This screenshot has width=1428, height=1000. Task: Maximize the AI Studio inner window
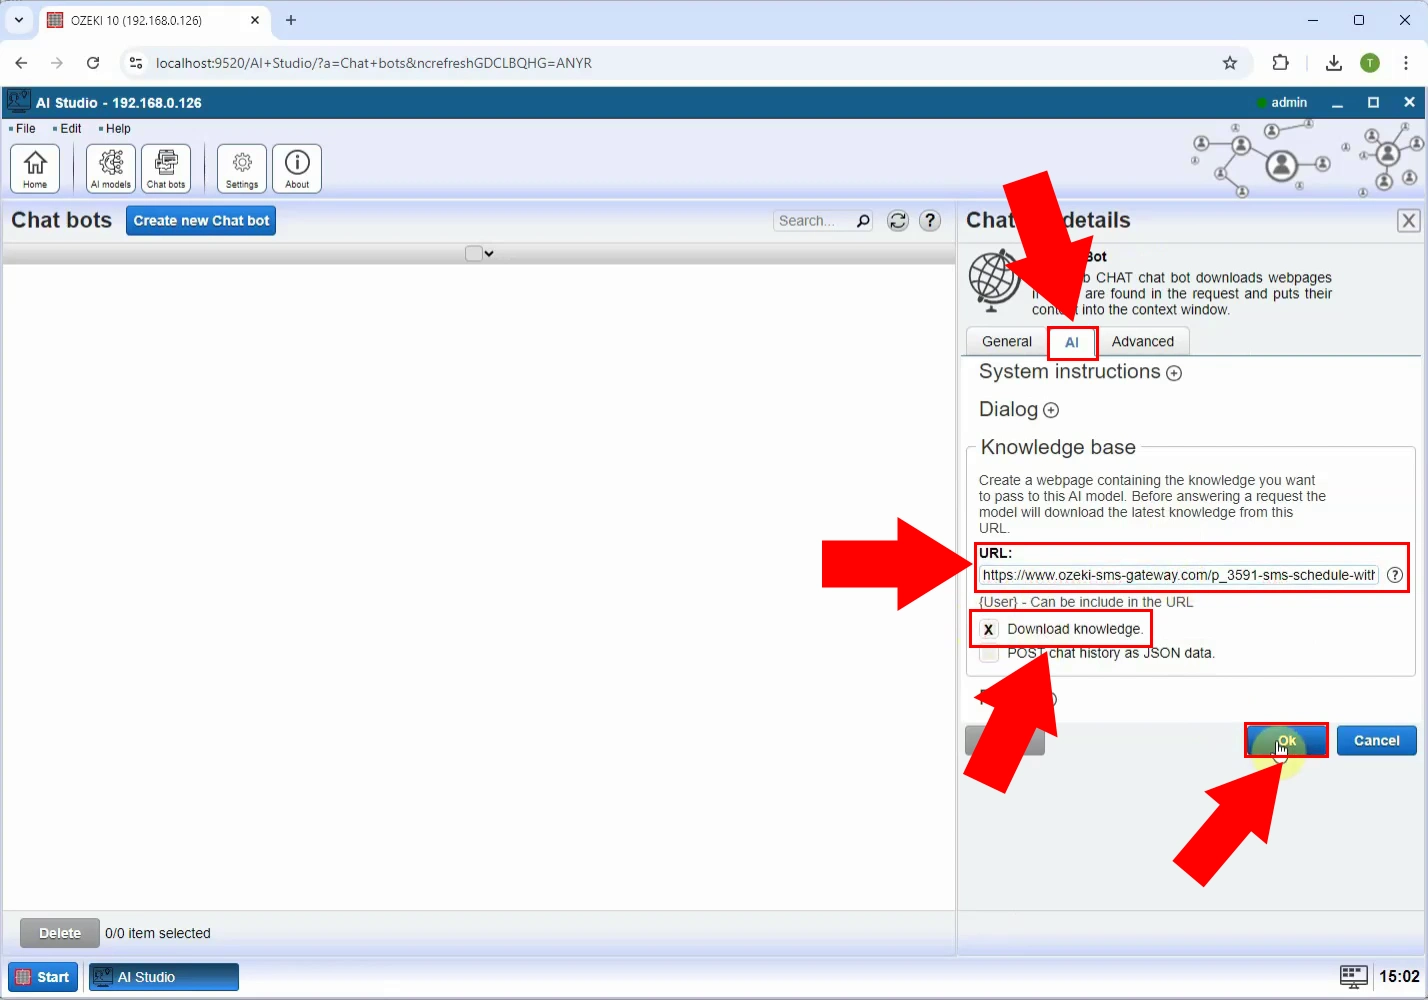1373,103
